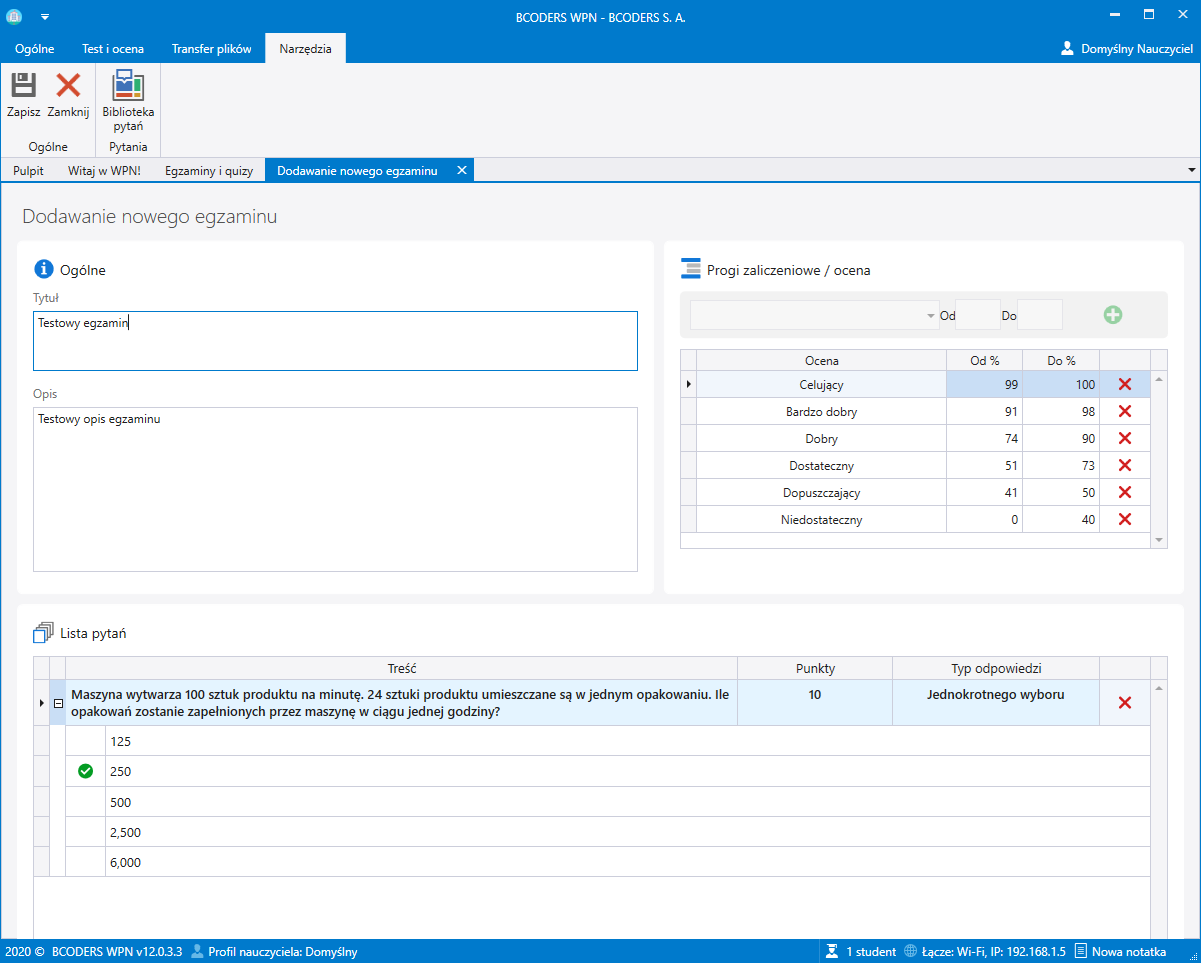The width and height of the screenshot is (1201, 963).
Task: Delete Celujący grade row
Action: click(1124, 385)
